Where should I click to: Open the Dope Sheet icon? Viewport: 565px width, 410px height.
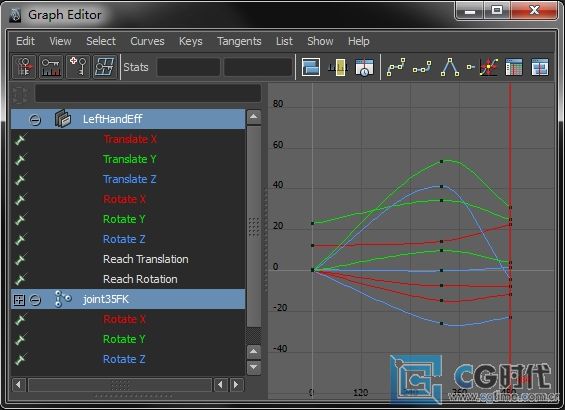[513, 67]
